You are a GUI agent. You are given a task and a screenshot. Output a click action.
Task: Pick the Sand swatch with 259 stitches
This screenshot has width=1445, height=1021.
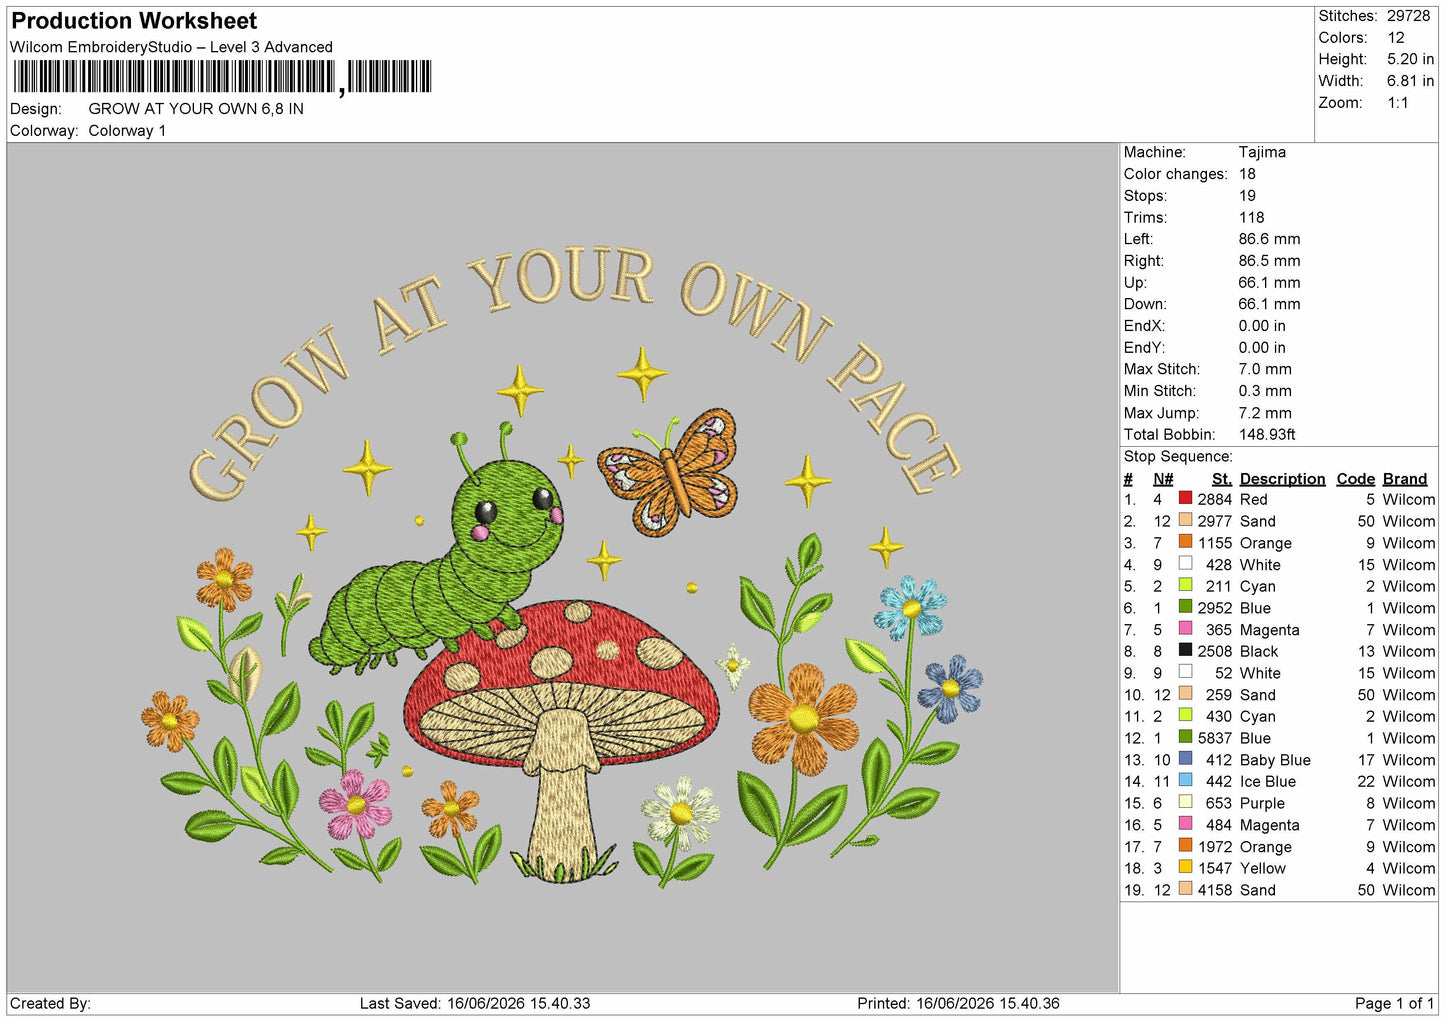(1185, 694)
